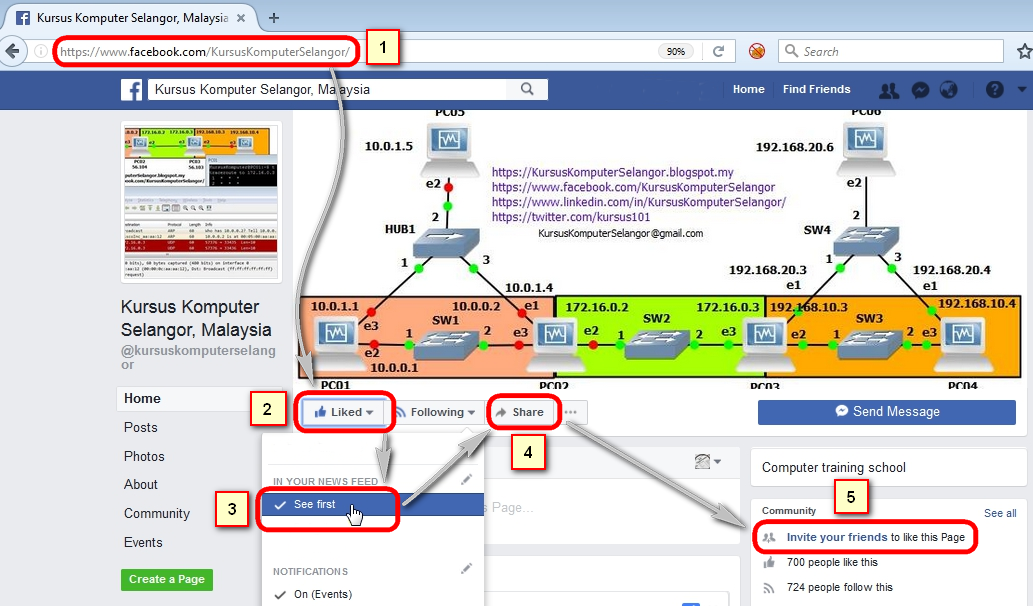Open the site information icon in address bar
1033x606 pixels.
40,51
